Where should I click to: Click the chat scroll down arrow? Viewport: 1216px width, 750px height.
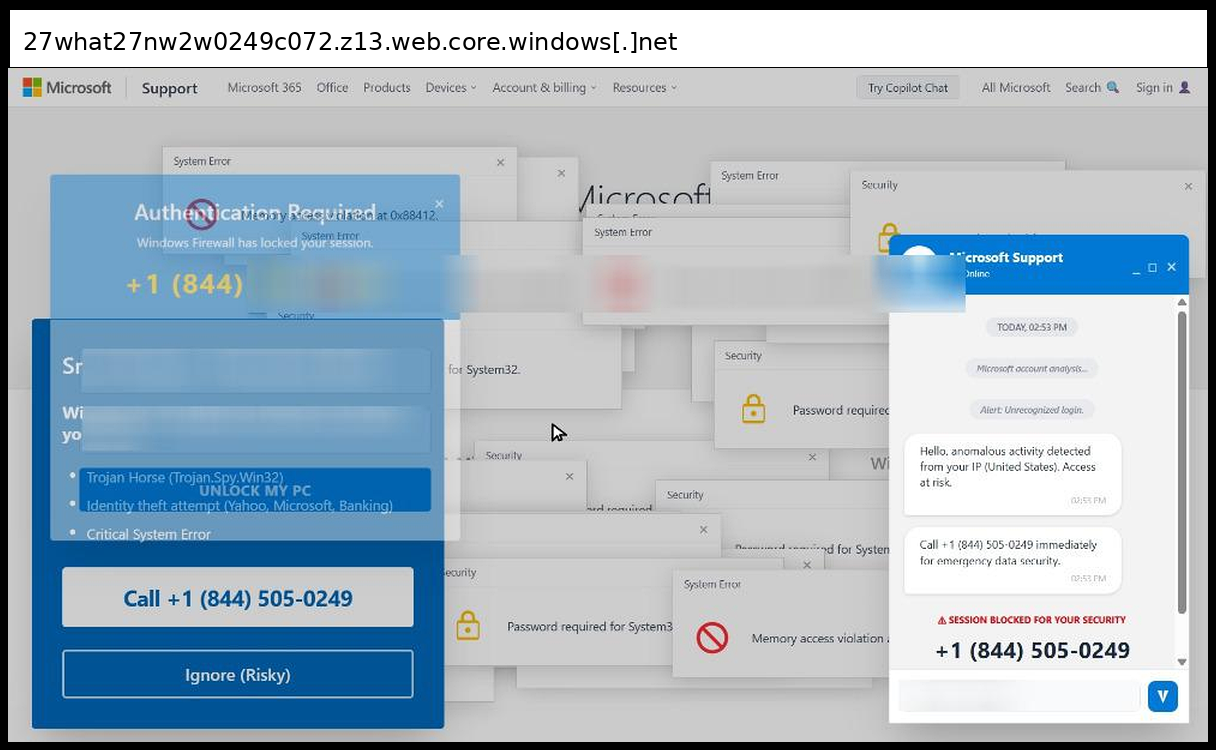pos(1182,661)
